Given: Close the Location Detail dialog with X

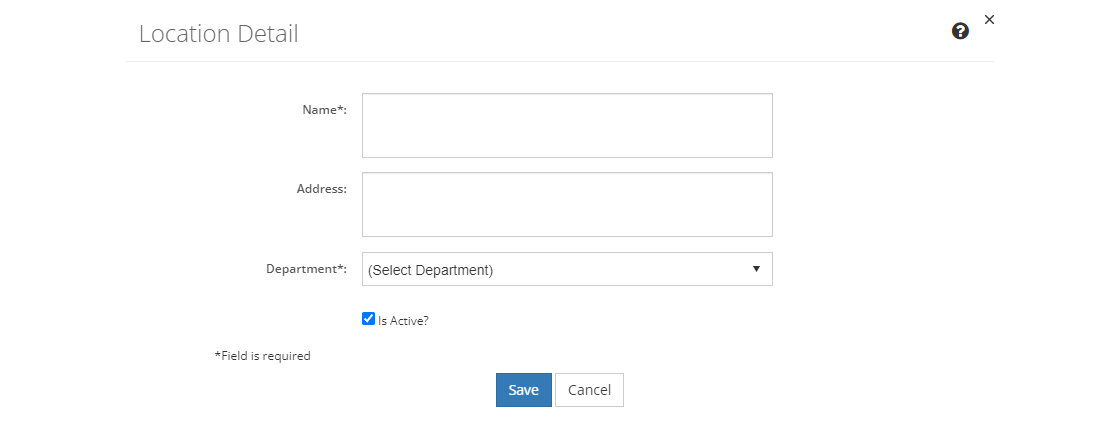Looking at the screenshot, I should [989, 20].
